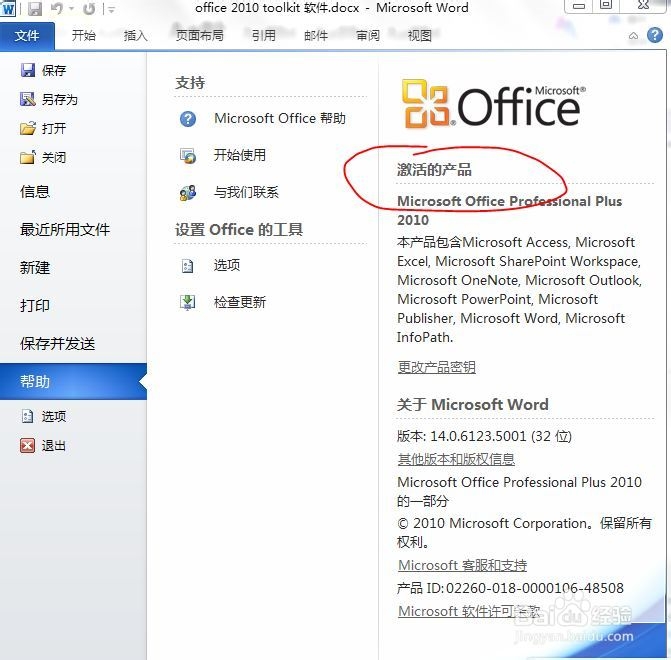Click the Redo icon in quick access toolbar
671x660 pixels.
point(89,9)
